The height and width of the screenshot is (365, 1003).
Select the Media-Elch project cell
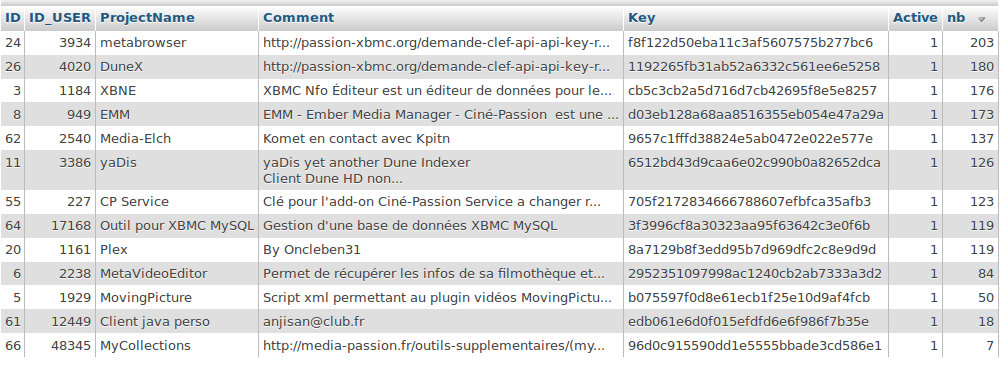pos(177,139)
